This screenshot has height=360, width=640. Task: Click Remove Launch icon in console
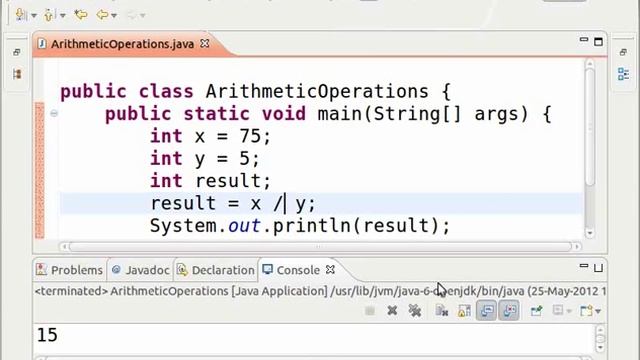pos(392,311)
